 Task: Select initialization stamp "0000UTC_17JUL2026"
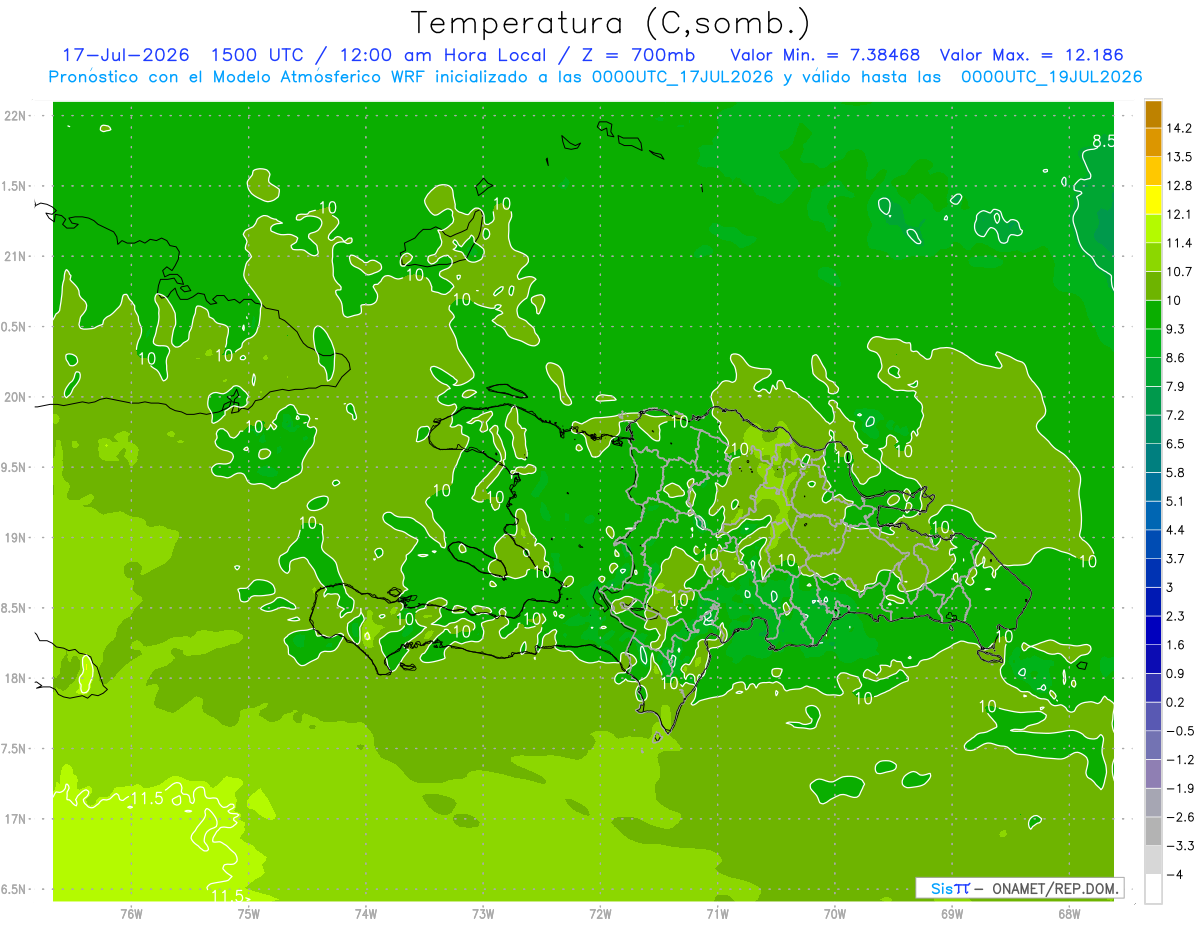coord(684,77)
